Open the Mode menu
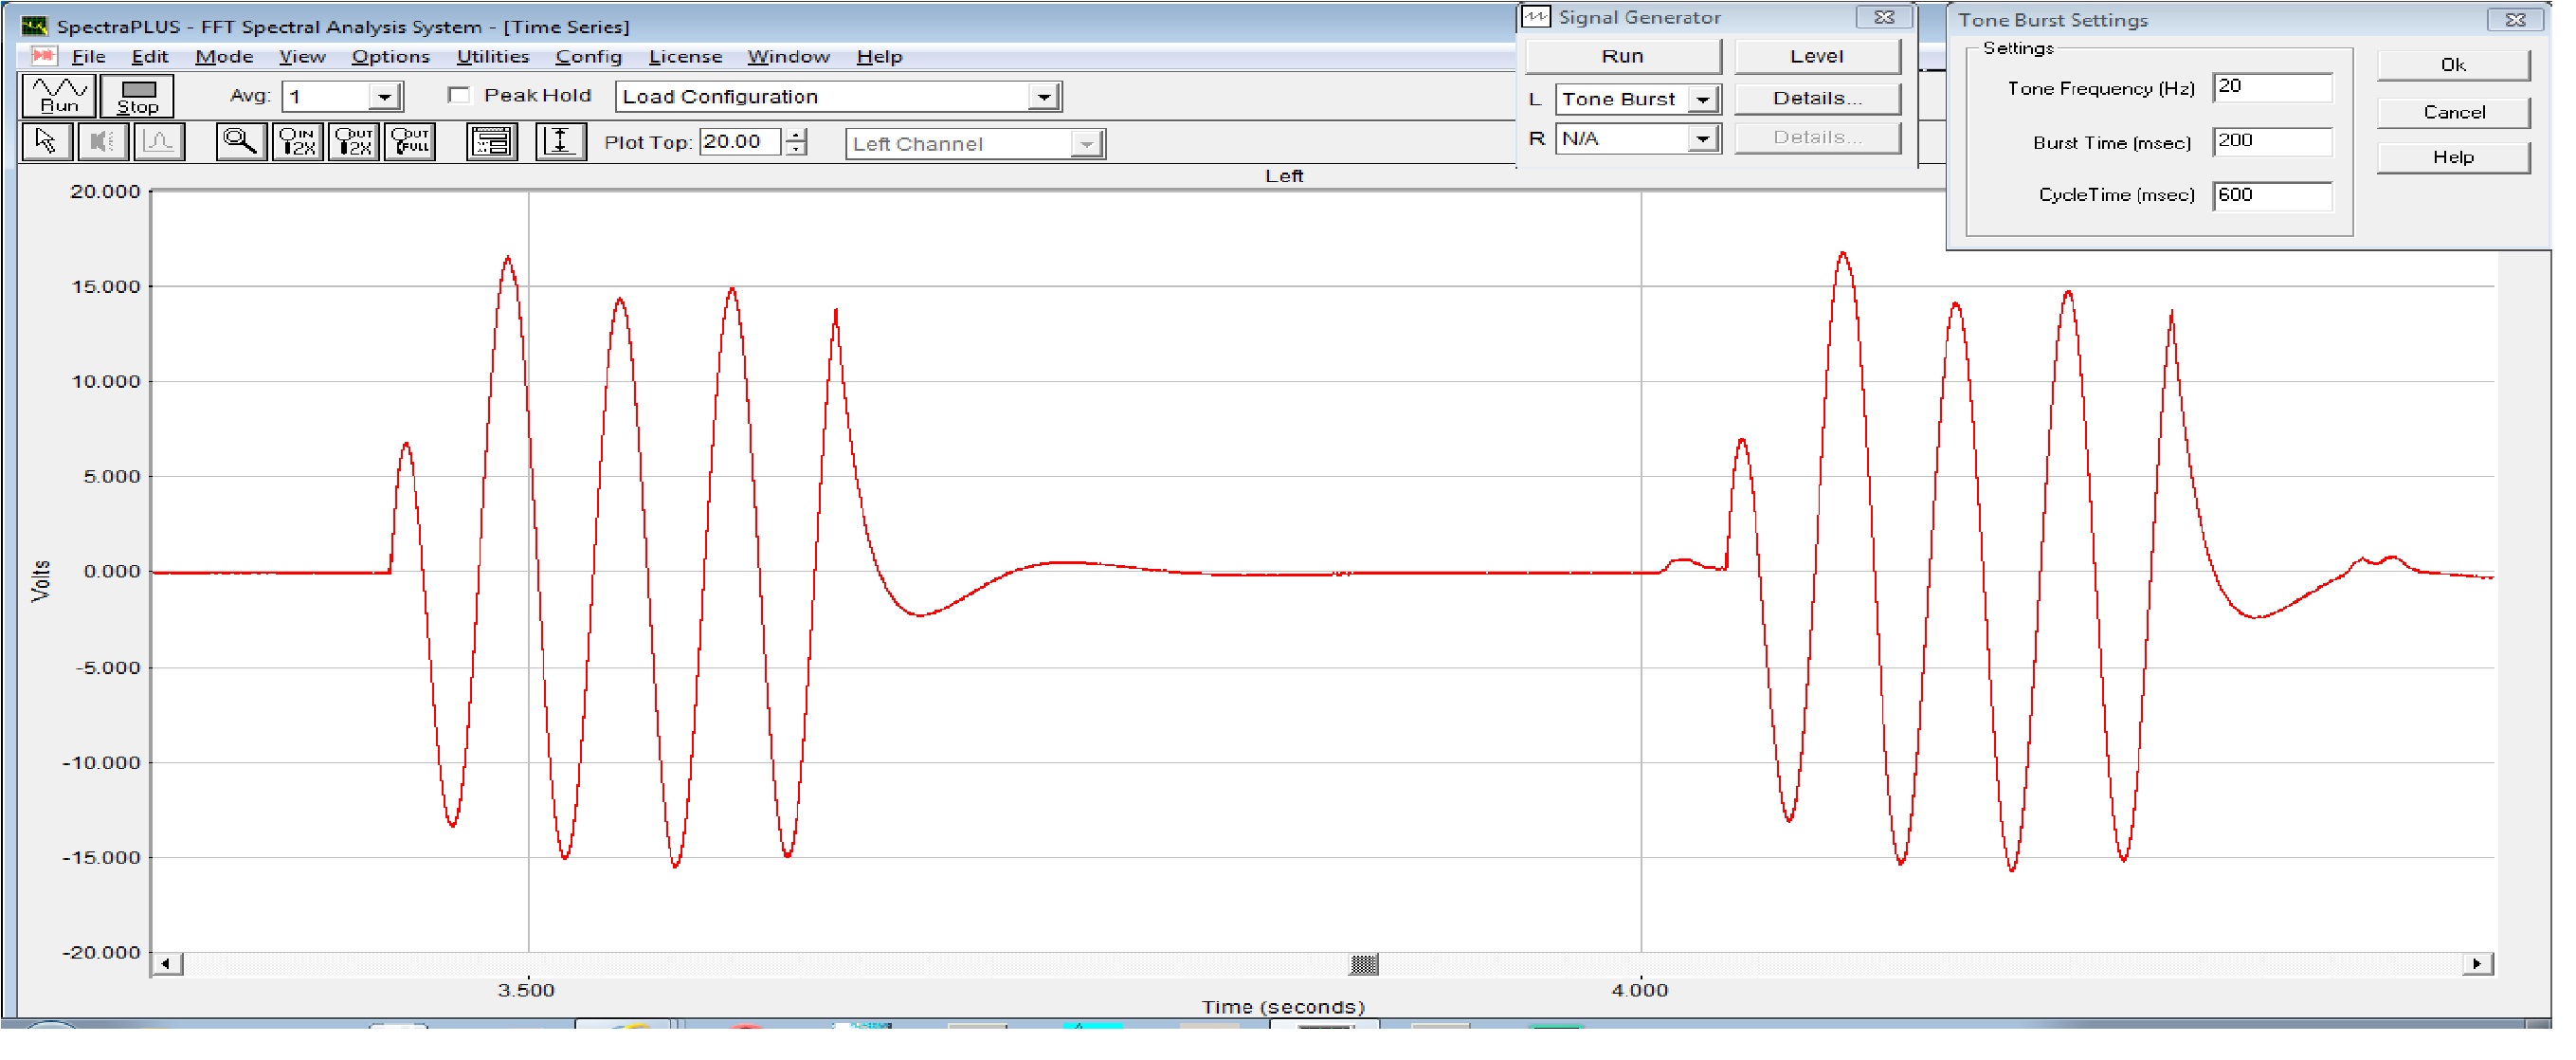The width and height of the screenshot is (2576, 1060). (x=224, y=57)
